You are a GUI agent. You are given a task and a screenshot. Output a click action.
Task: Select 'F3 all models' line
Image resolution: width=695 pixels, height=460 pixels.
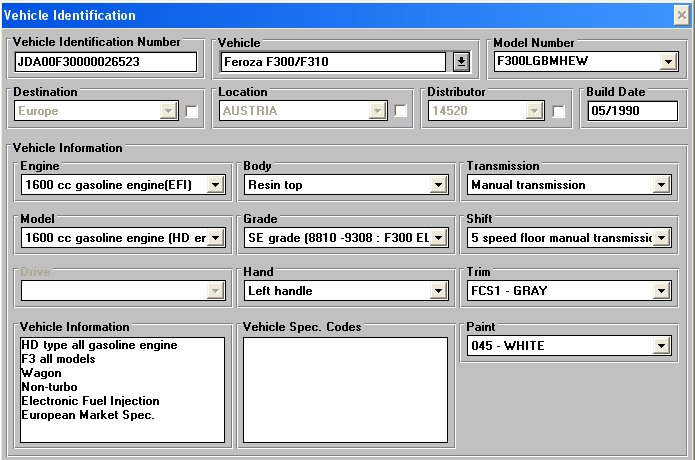(58, 359)
